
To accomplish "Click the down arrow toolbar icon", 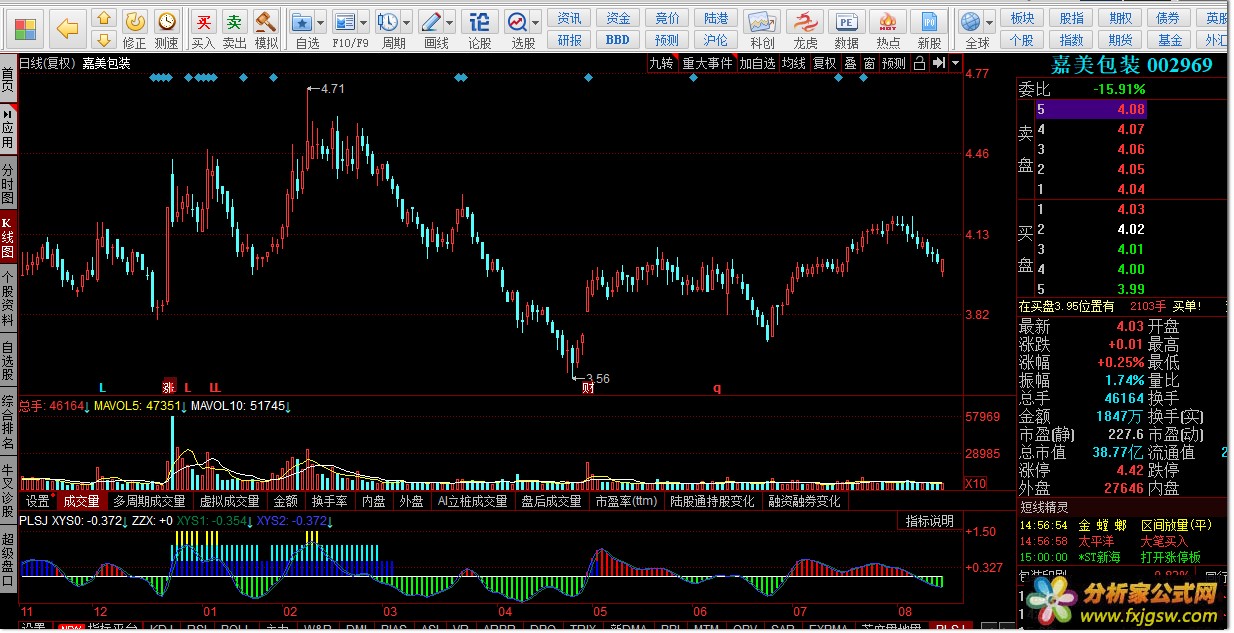I will click(104, 40).
